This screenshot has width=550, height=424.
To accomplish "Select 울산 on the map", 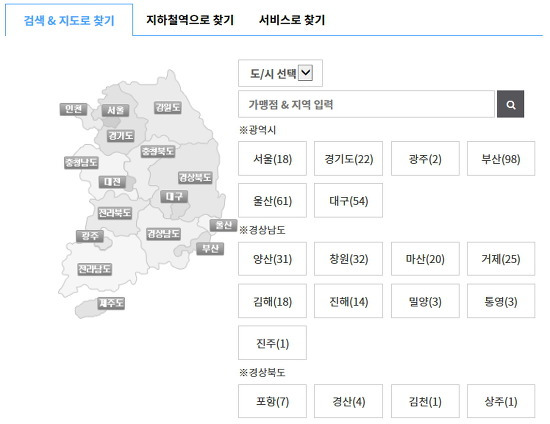I will click(223, 225).
